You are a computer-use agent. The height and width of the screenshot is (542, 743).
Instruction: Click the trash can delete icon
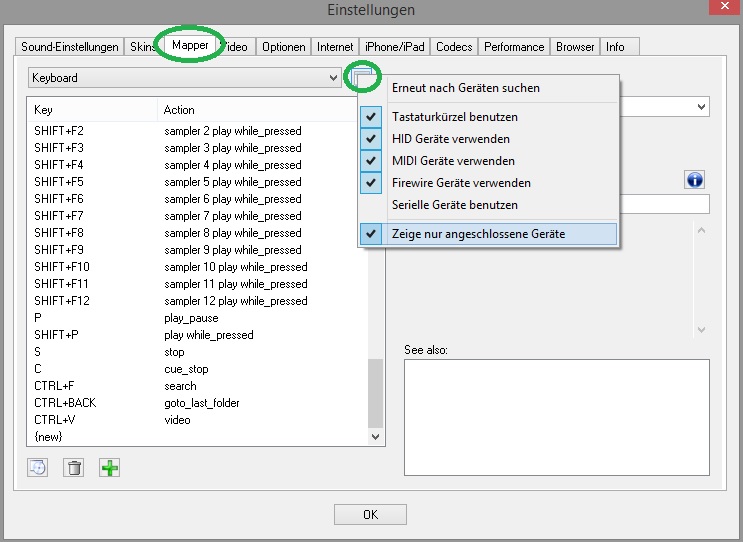coord(73,467)
